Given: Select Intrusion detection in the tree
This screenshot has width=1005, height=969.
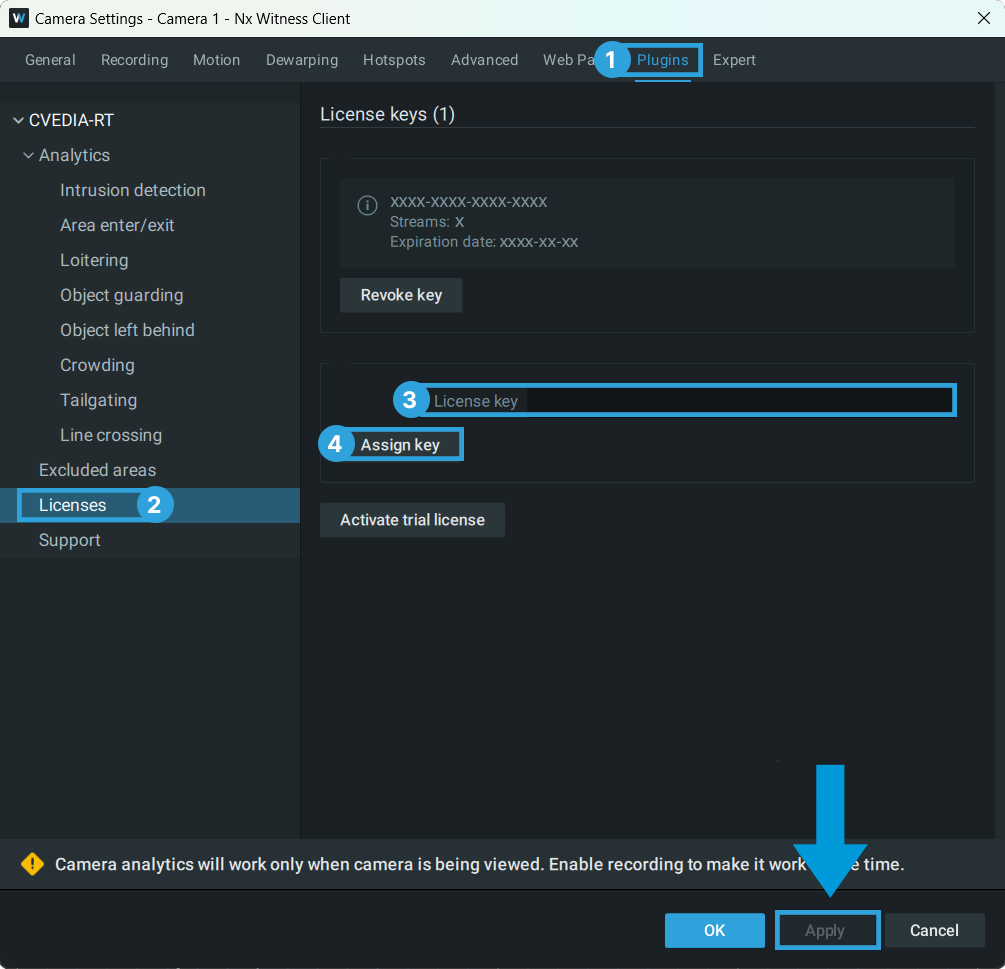Looking at the screenshot, I should coord(133,190).
